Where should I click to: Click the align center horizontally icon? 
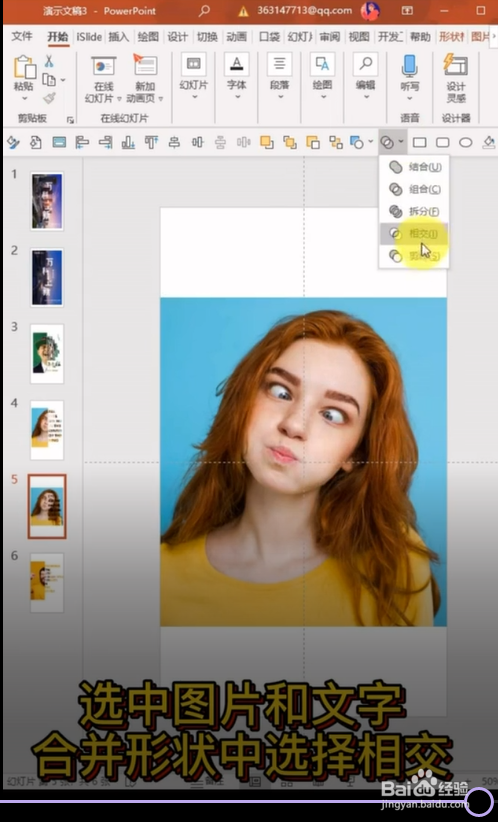(x=175, y=142)
